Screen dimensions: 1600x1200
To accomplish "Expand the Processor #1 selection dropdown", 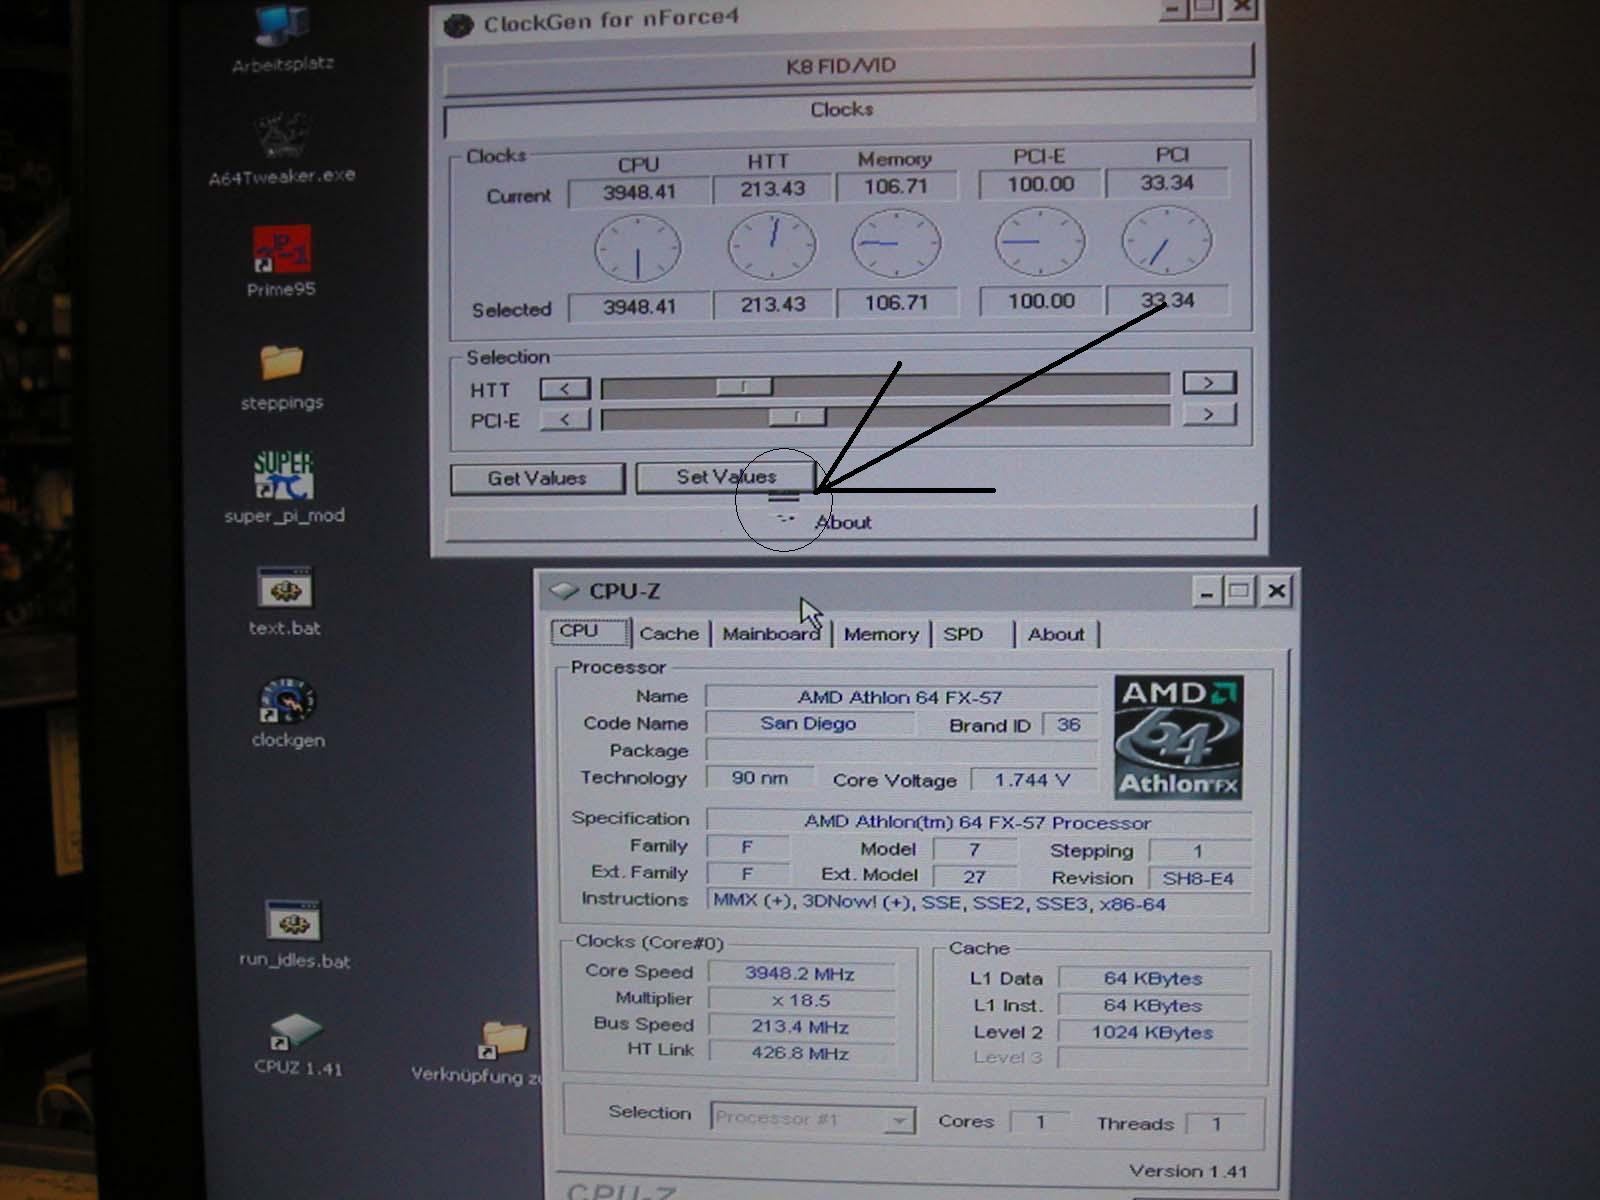I will [899, 1120].
